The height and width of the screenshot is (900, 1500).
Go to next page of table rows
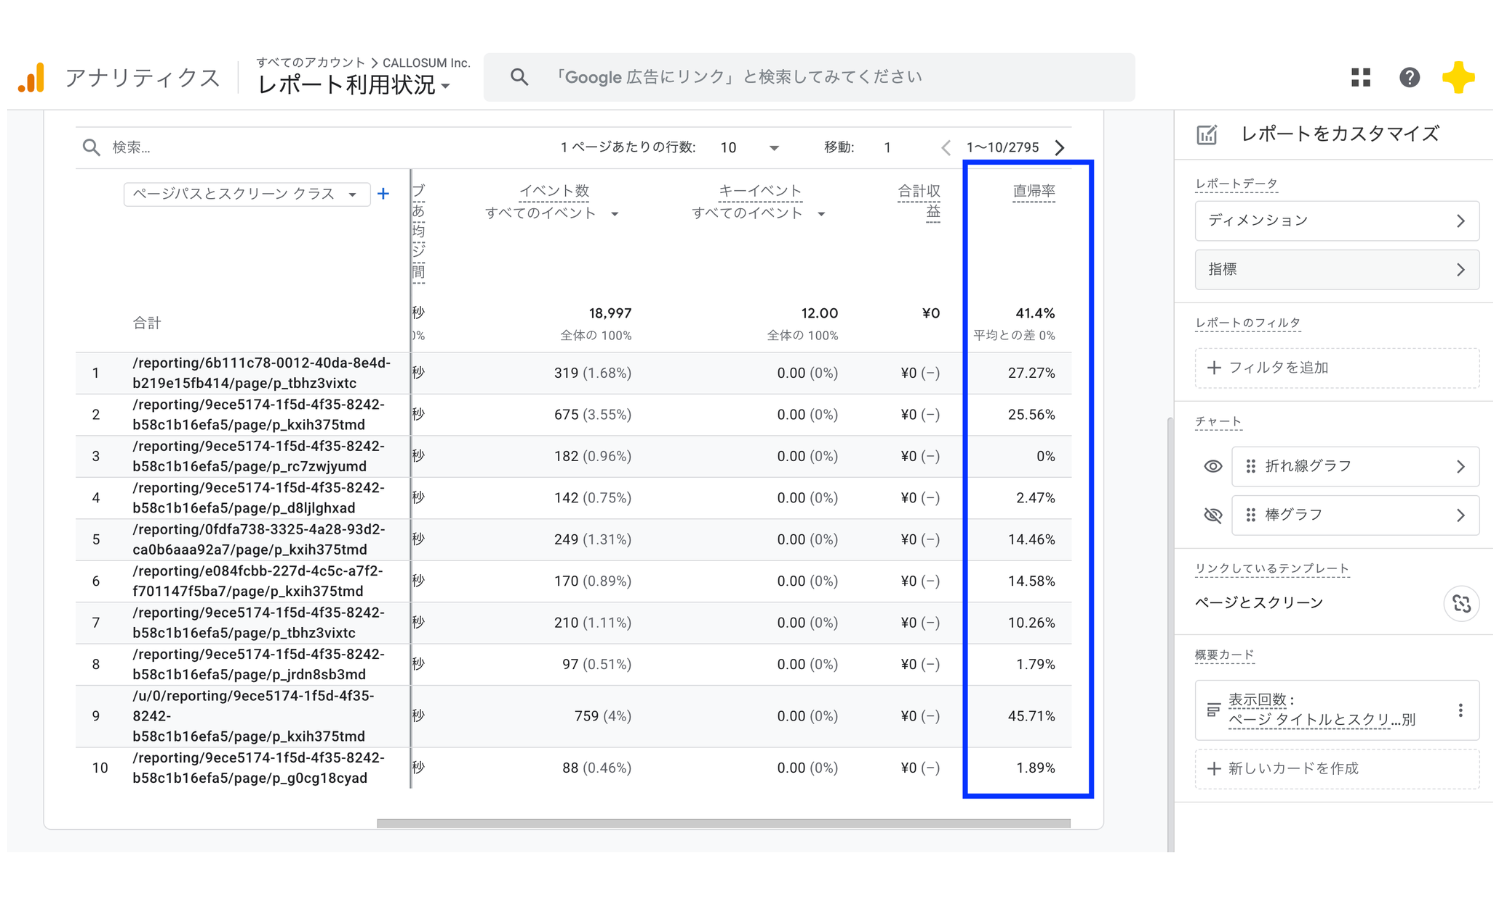1060,147
